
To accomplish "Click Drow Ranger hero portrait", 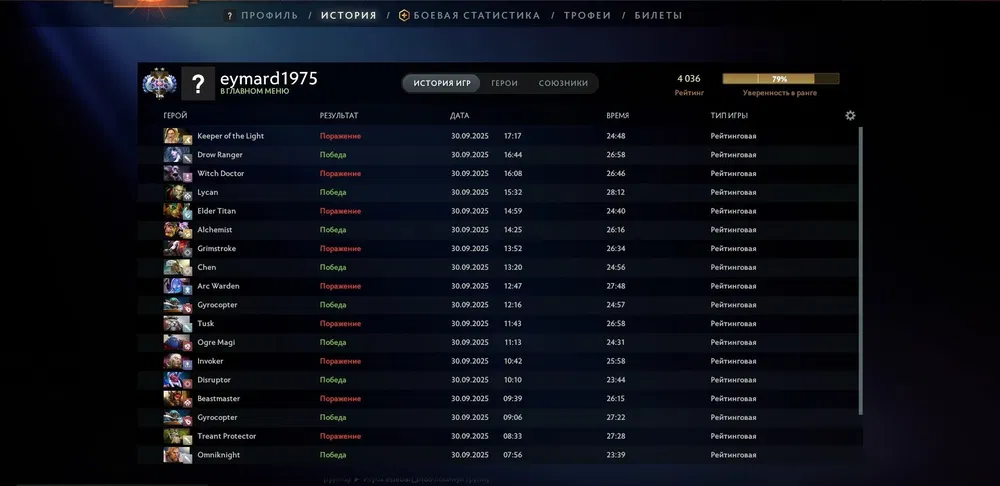I will click(177, 155).
